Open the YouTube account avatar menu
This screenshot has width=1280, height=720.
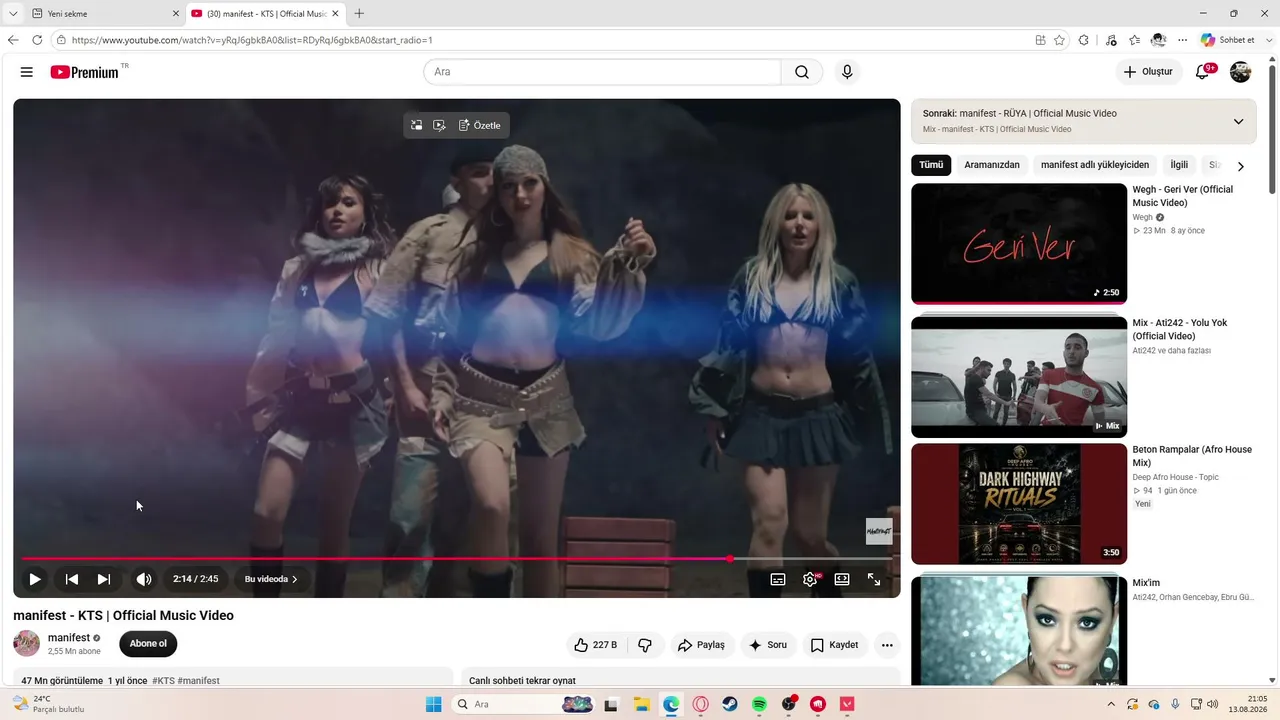coord(1240,72)
